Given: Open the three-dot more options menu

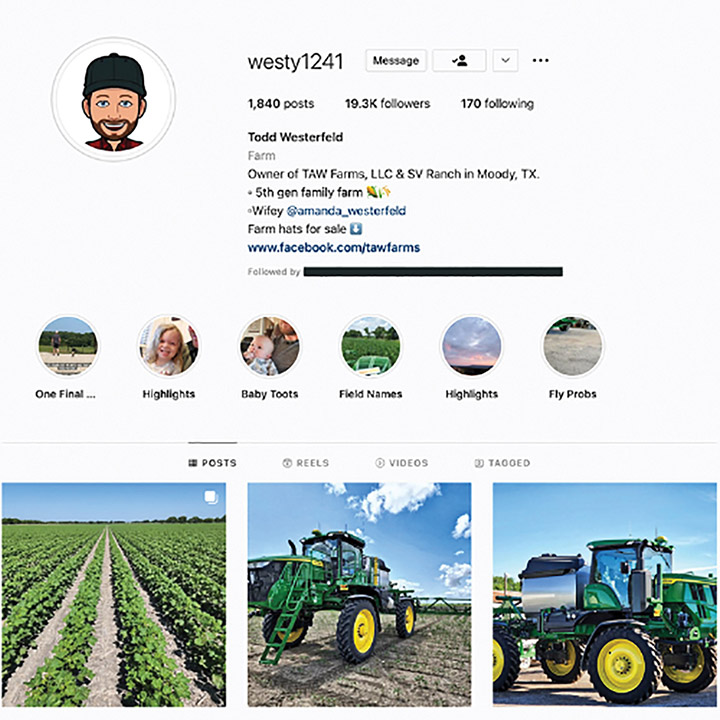Looking at the screenshot, I should [x=540, y=61].
